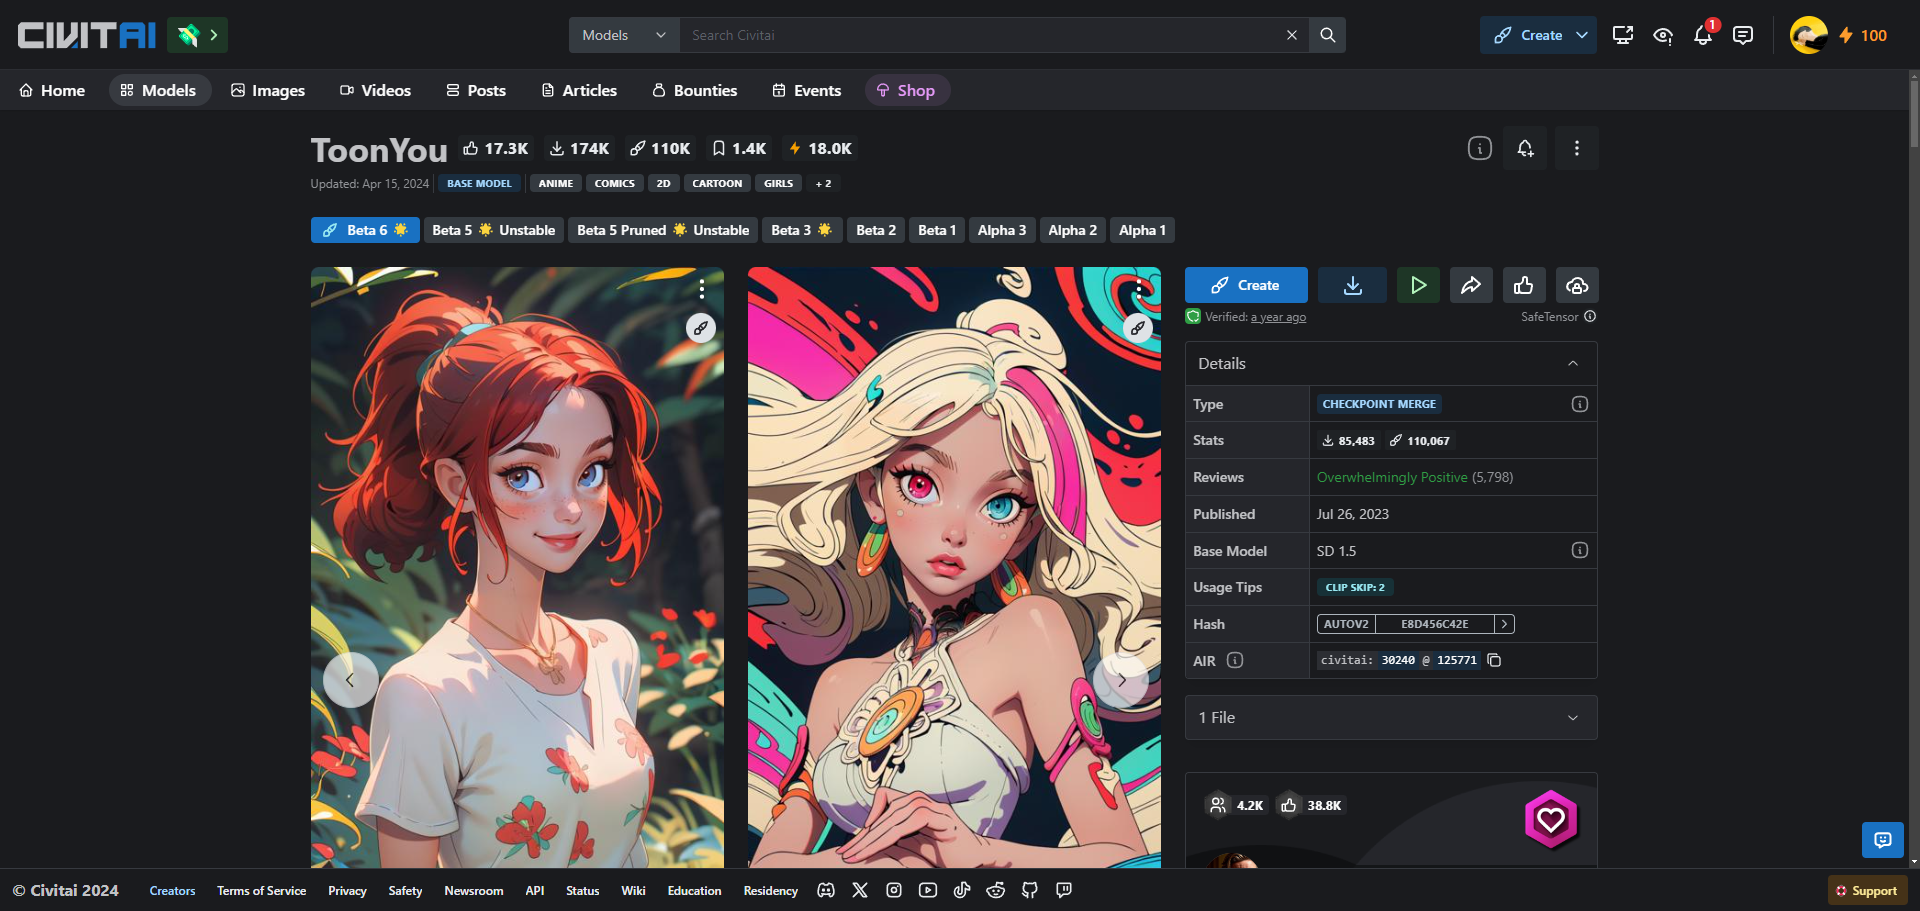Click the Verified a year ago link
Viewport: 1920px width, 911px height.
pyautogui.click(x=1278, y=317)
